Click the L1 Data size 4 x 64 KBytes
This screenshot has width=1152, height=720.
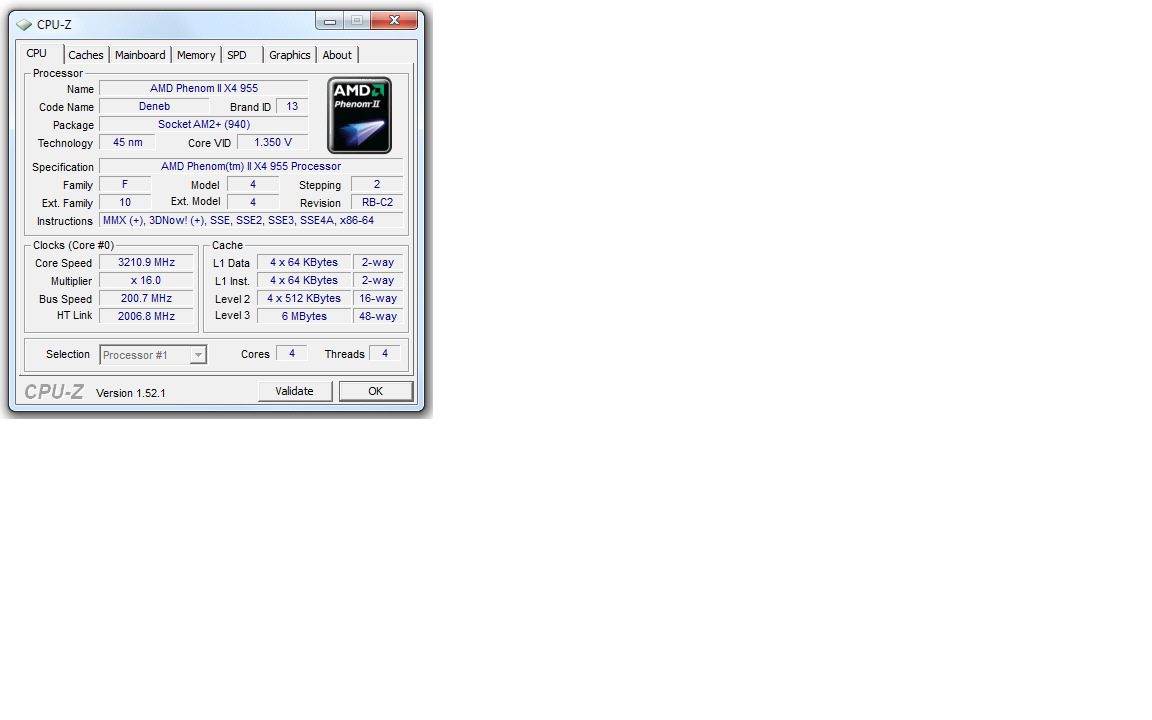304,262
